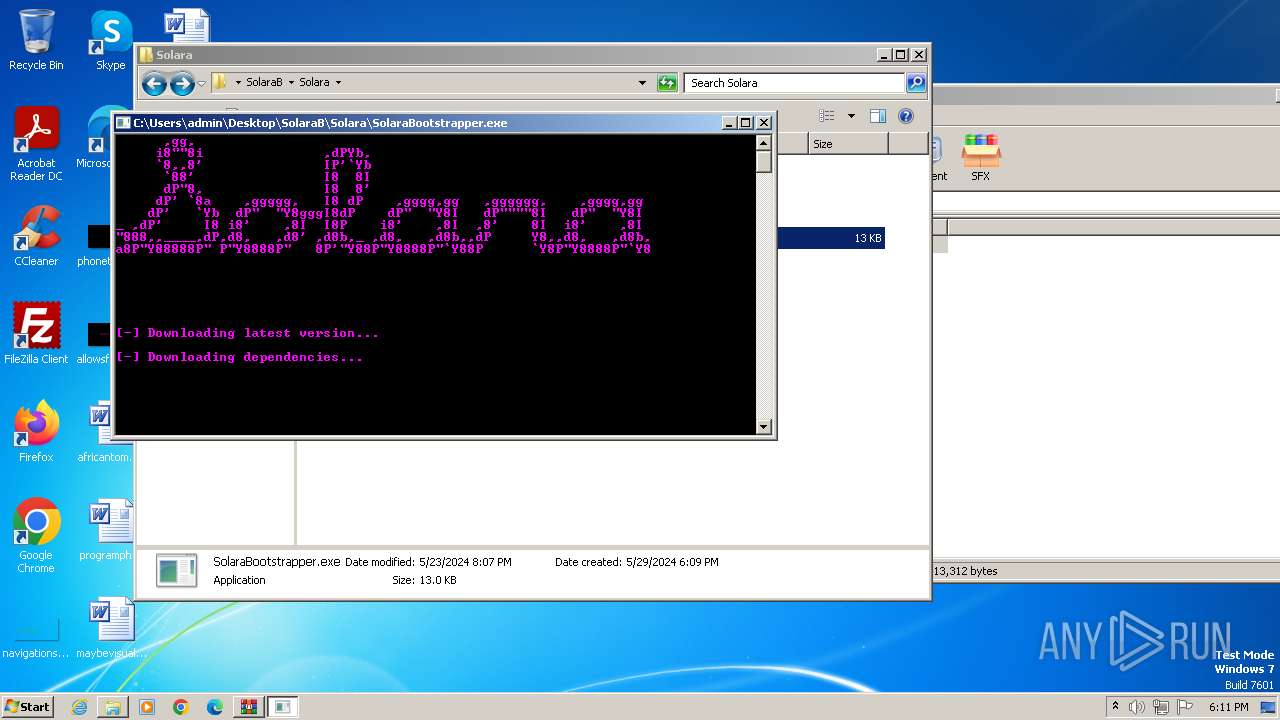Click Date created 5/29/2024 6:09 PM value
Viewport: 1280px width, 720px height.
pos(672,562)
